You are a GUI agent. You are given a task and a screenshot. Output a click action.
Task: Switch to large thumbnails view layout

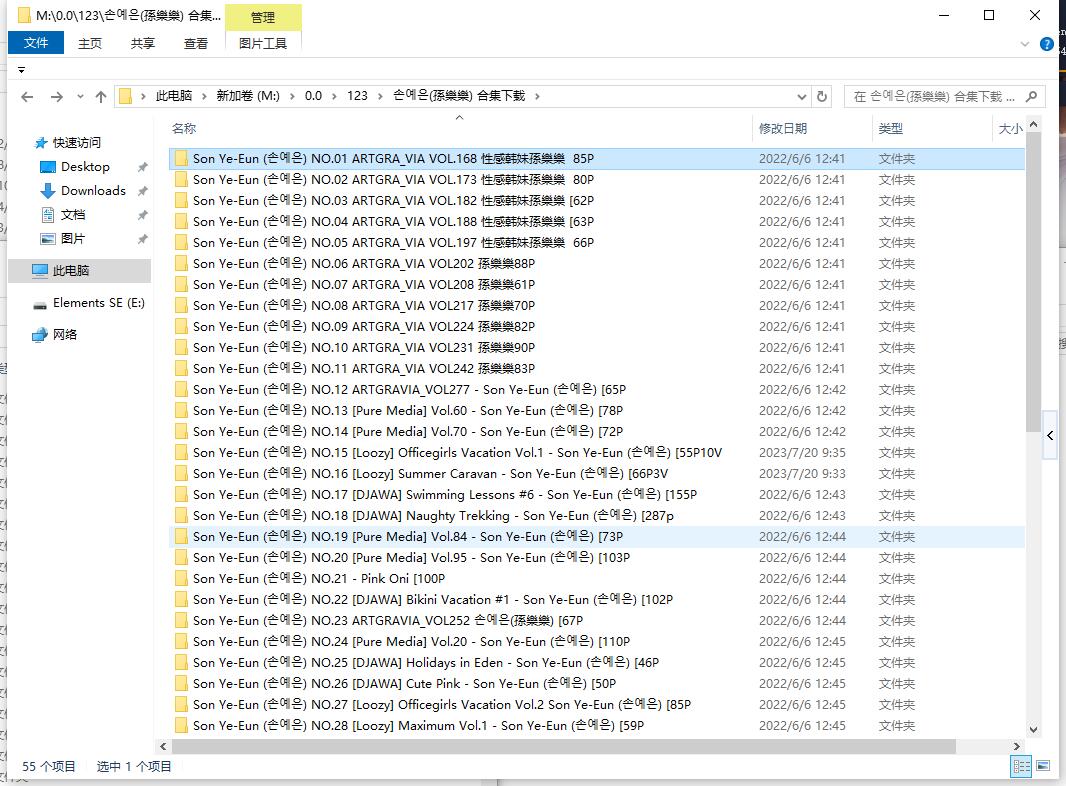[x=1043, y=766]
